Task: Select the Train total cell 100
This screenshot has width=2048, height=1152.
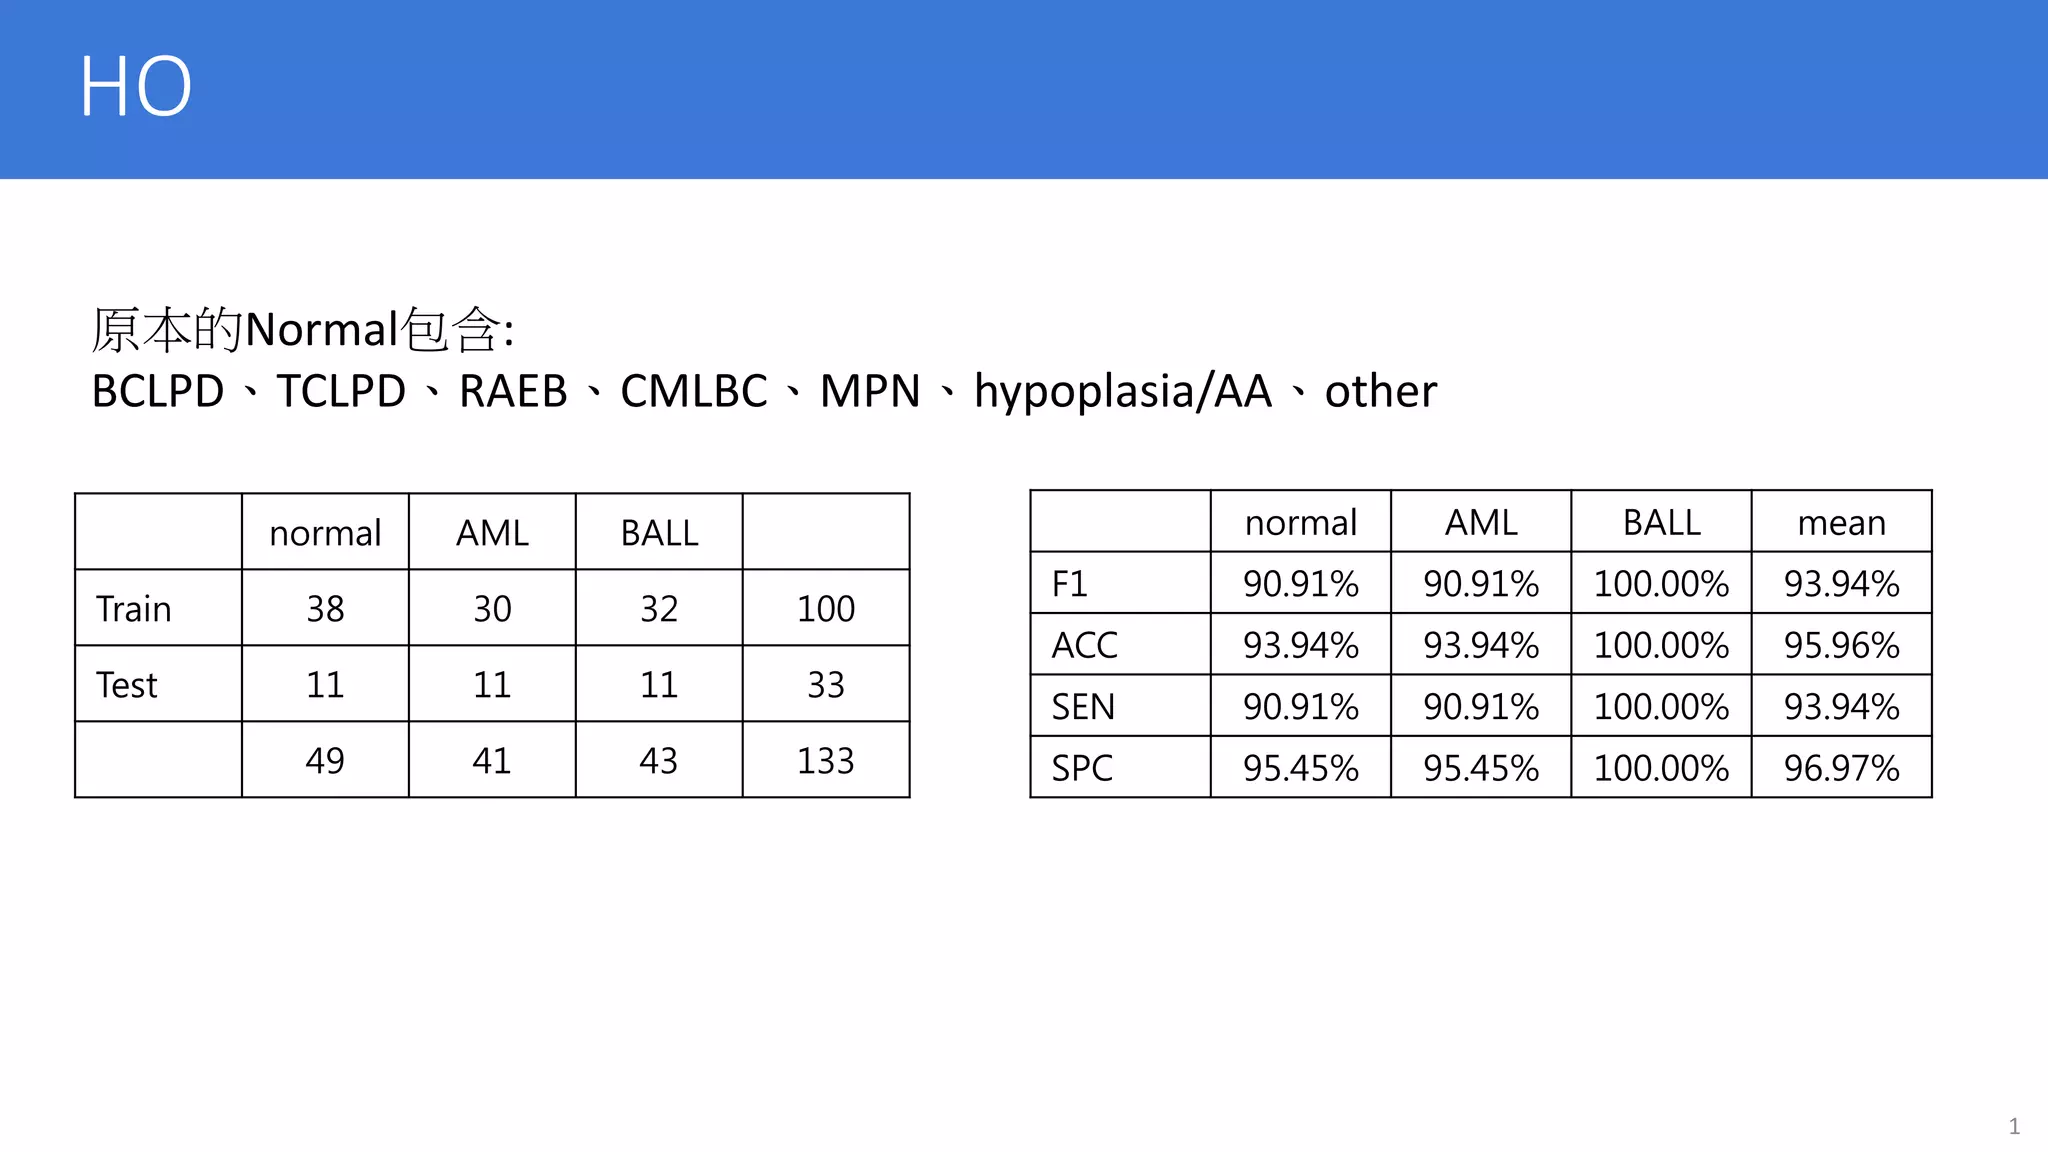Action: (826, 608)
